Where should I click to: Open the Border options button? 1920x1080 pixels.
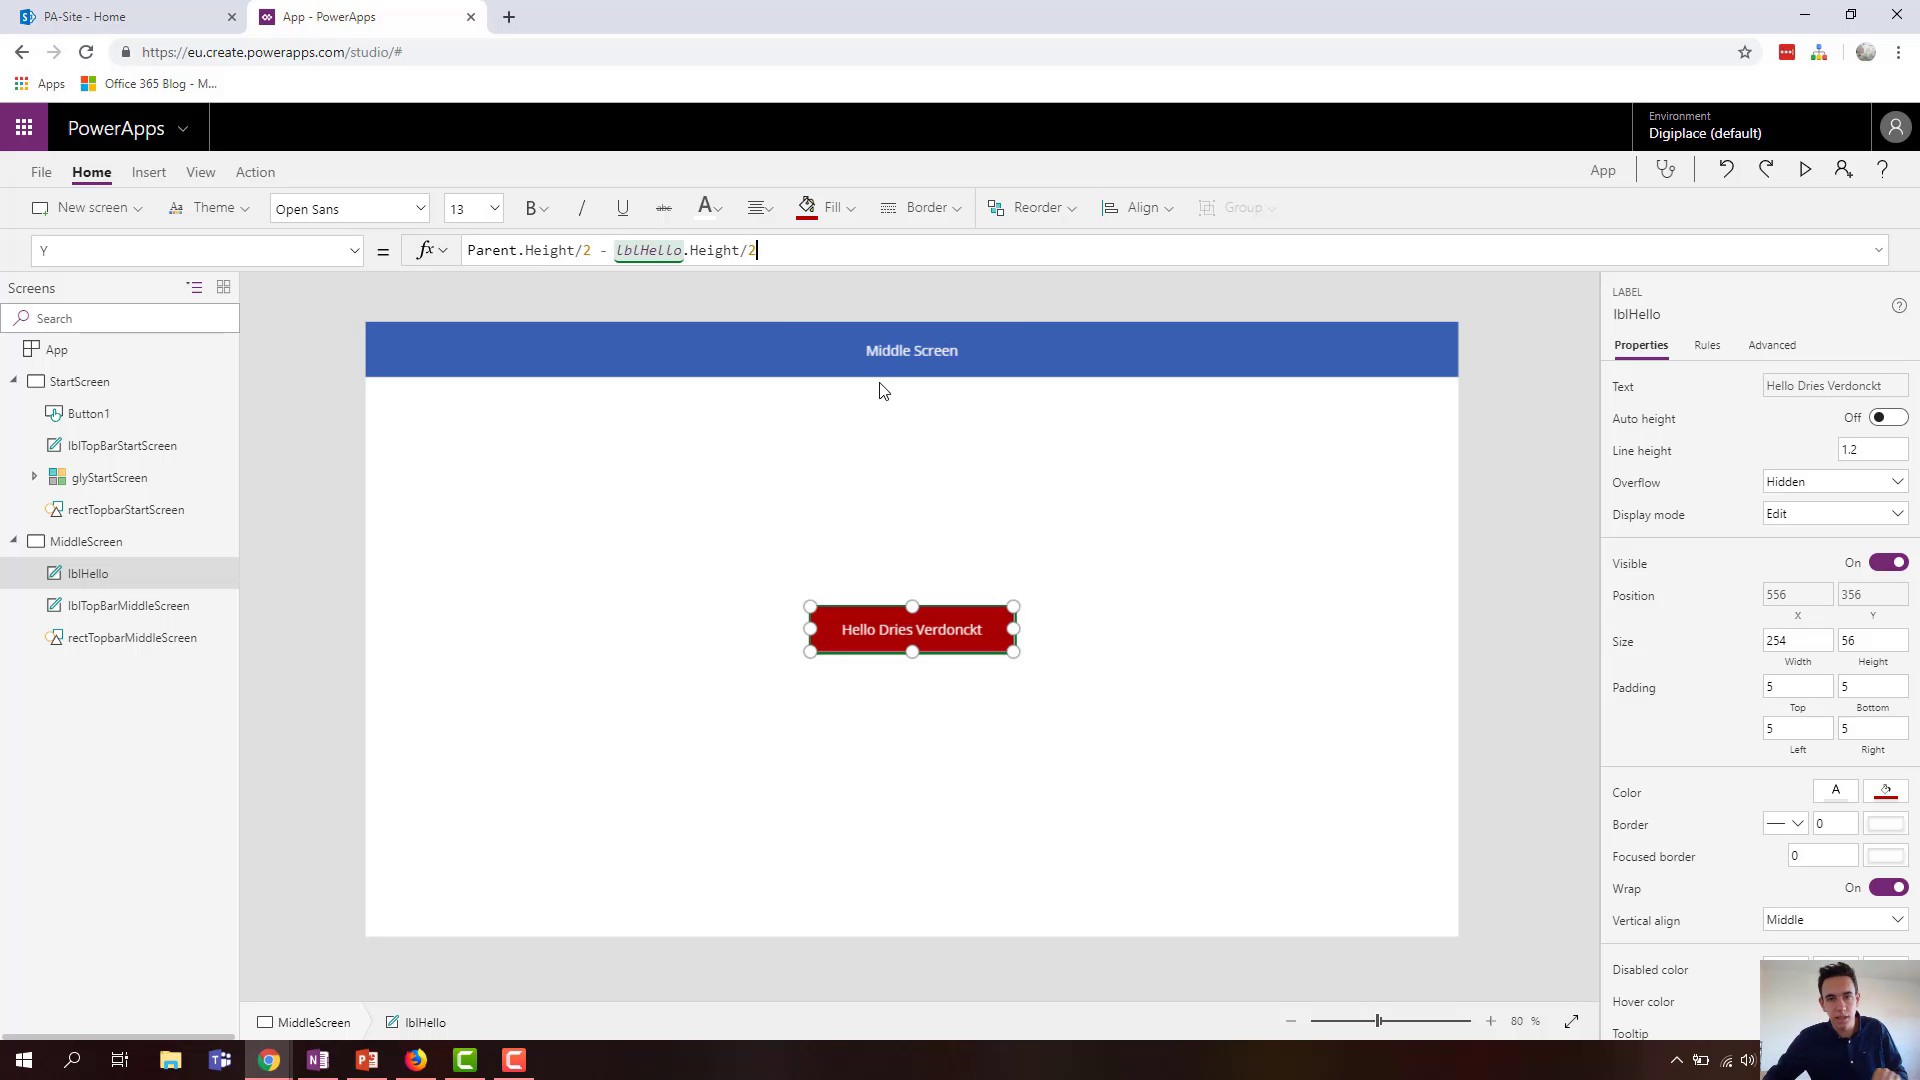pyautogui.click(x=921, y=208)
